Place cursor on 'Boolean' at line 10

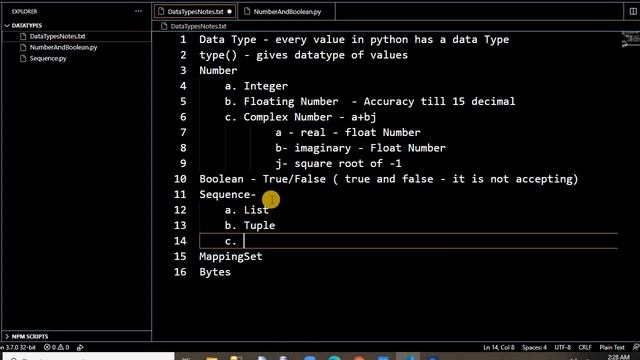click(x=221, y=179)
